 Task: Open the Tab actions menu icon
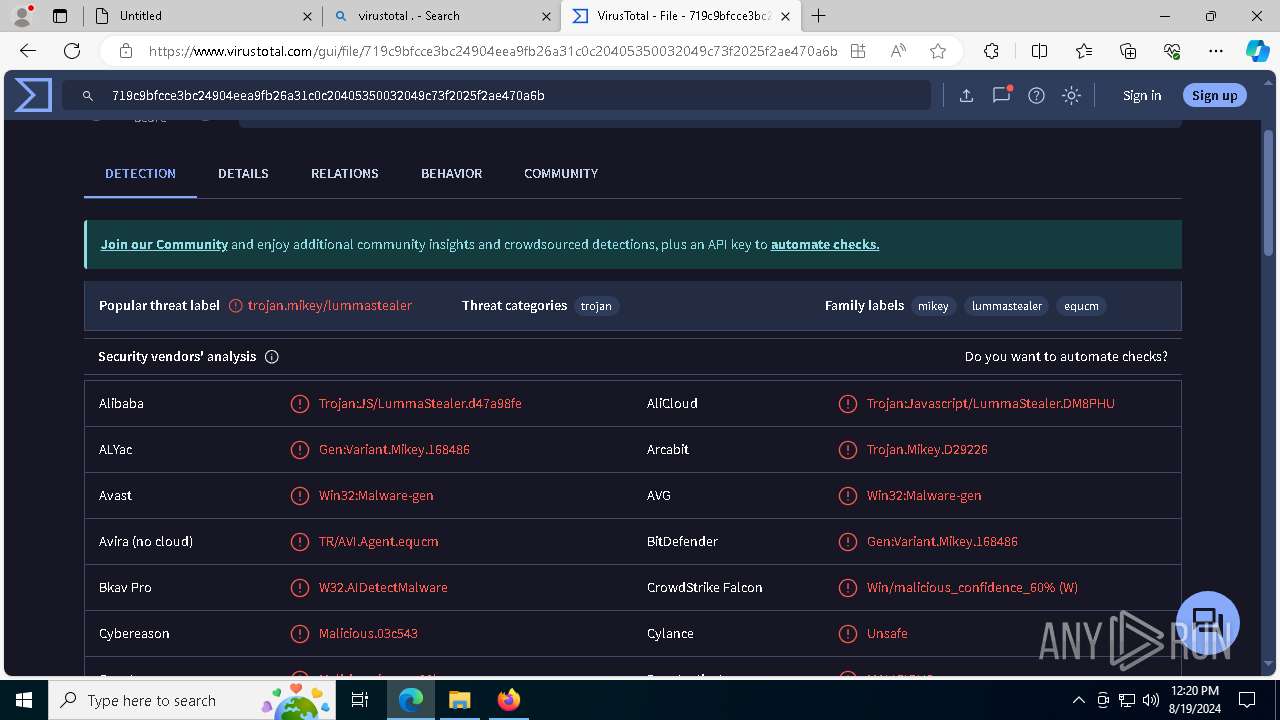[x=60, y=16]
